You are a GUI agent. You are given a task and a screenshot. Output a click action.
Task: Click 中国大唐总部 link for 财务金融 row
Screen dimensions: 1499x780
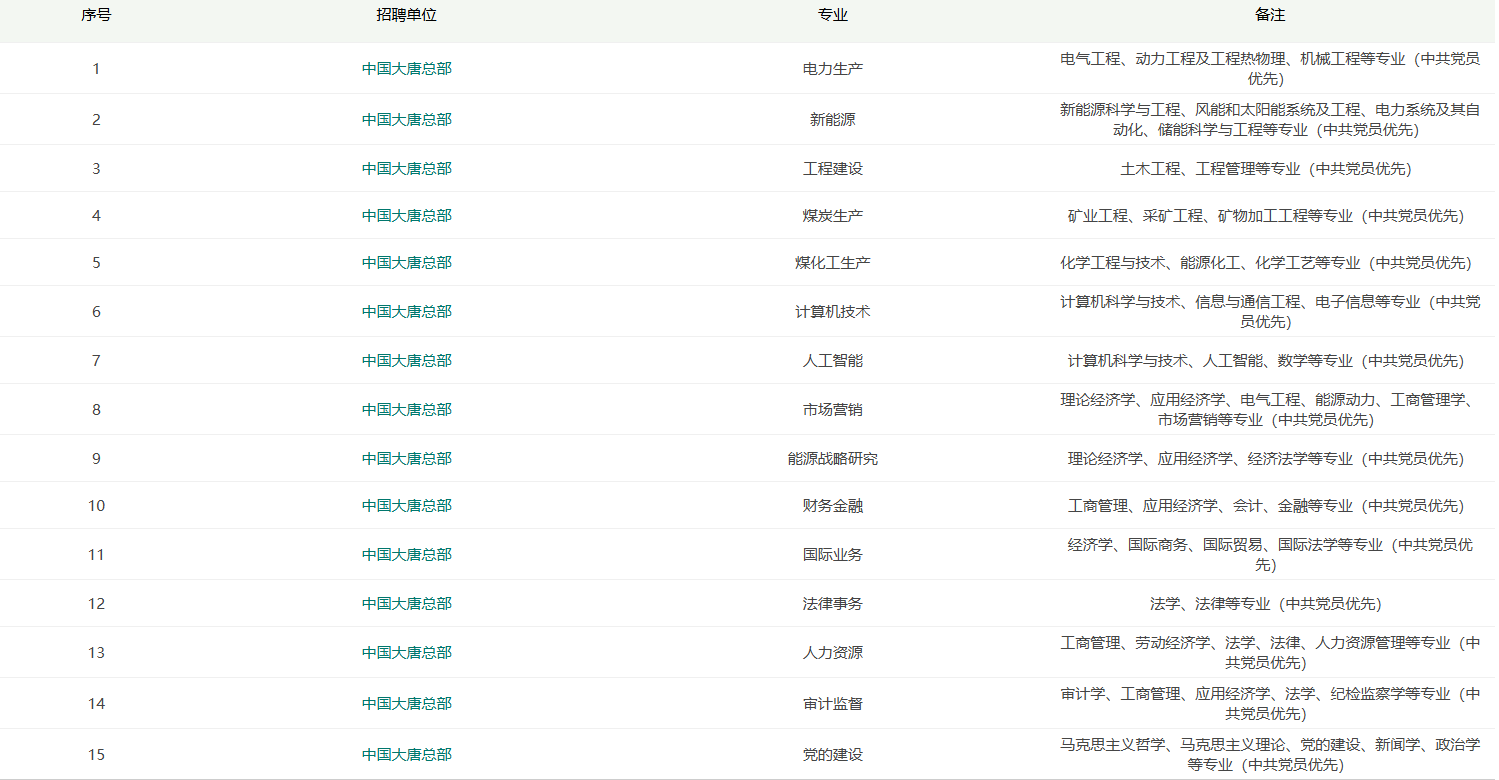tap(406, 506)
